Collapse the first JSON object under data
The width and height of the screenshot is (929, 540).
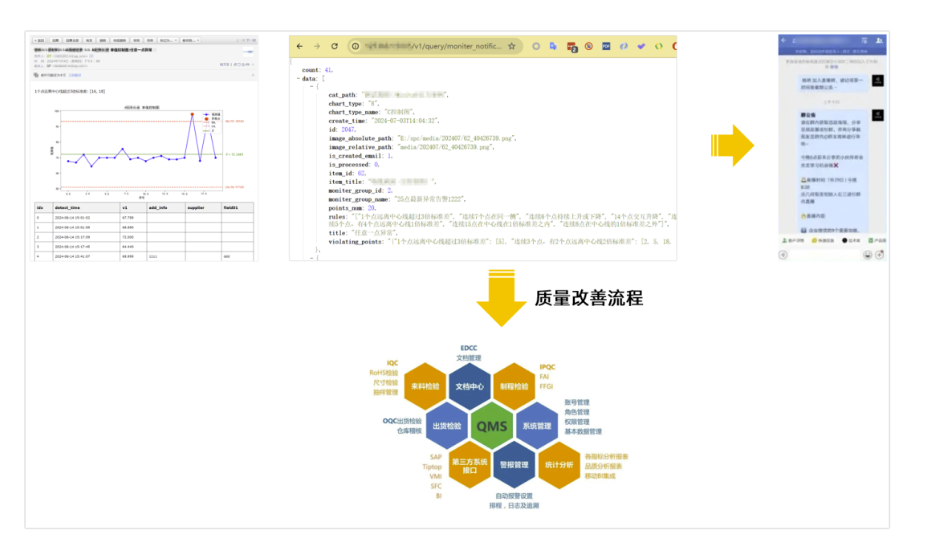[310, 85]
